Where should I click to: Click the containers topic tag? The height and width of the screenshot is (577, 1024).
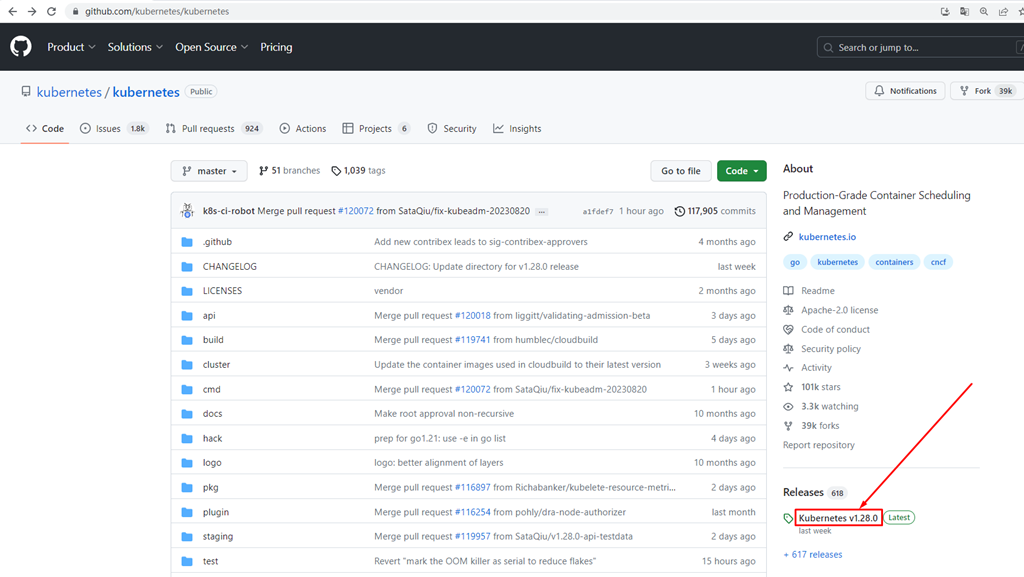(894, 262)
